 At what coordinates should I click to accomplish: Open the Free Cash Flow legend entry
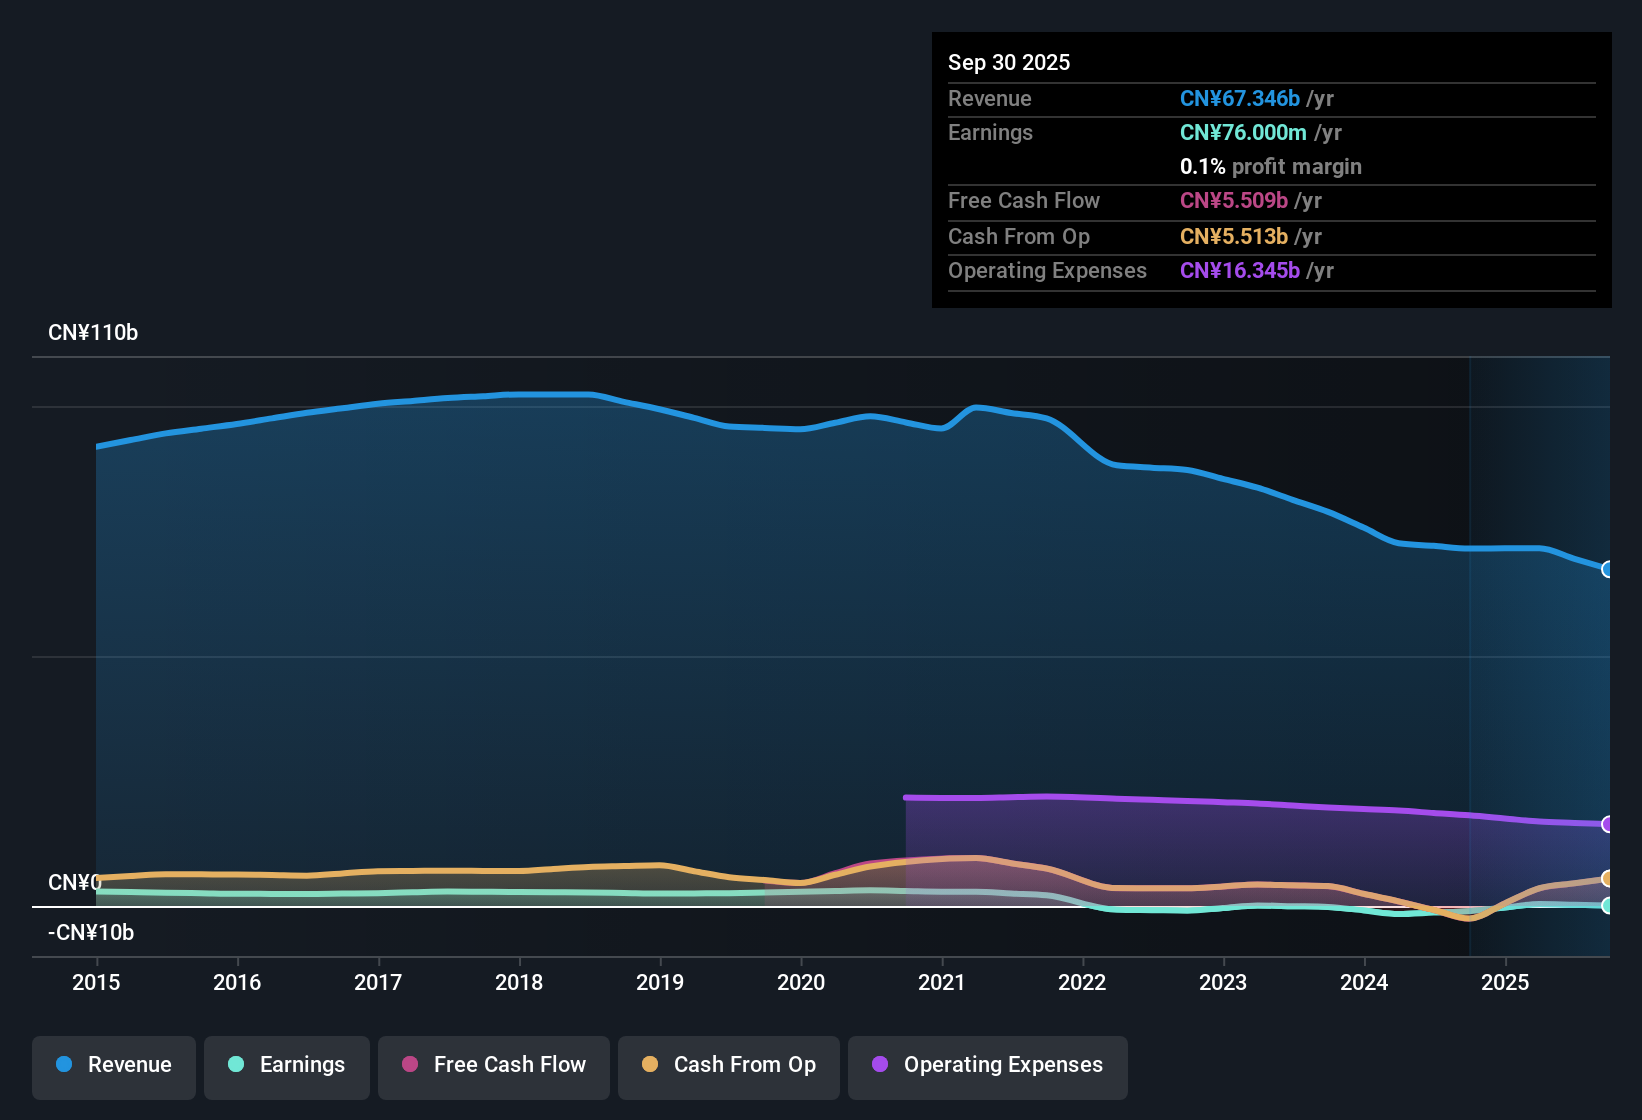point(493,1065)
